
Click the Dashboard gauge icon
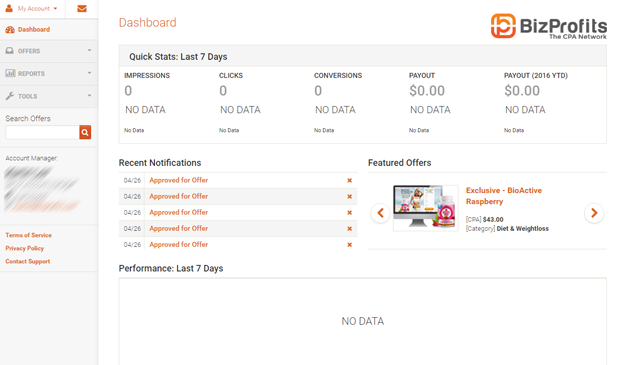10,29
